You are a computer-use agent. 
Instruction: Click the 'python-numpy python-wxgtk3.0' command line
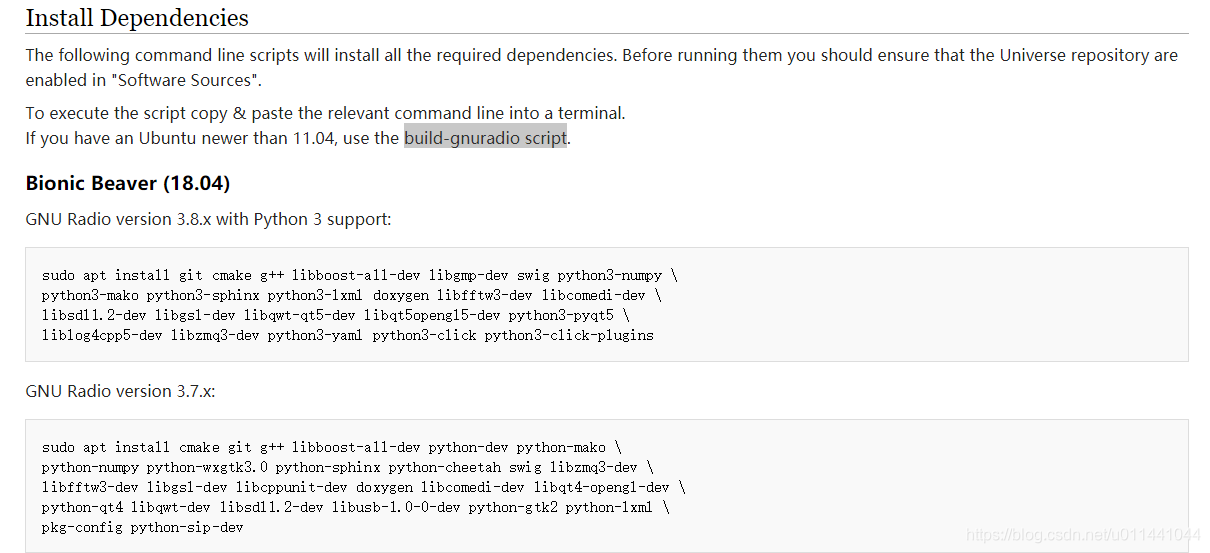point(347,467)
